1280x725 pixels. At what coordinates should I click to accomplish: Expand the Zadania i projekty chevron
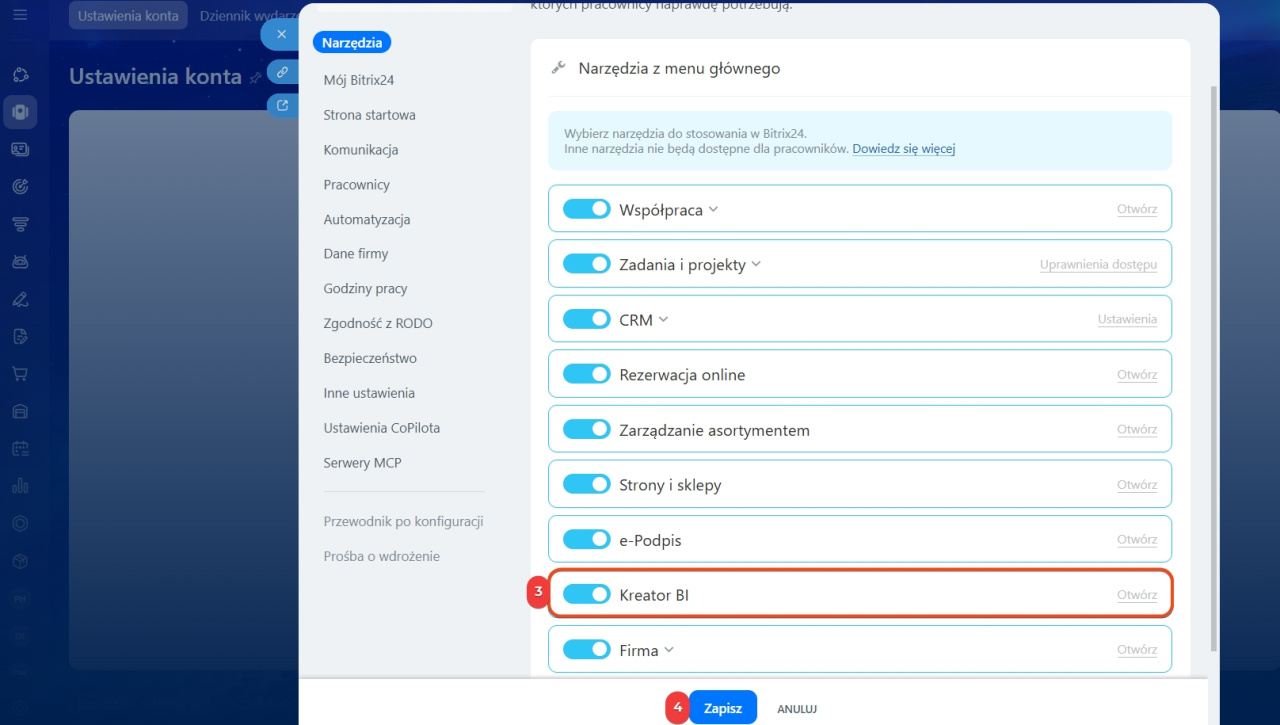pos(756,265)
